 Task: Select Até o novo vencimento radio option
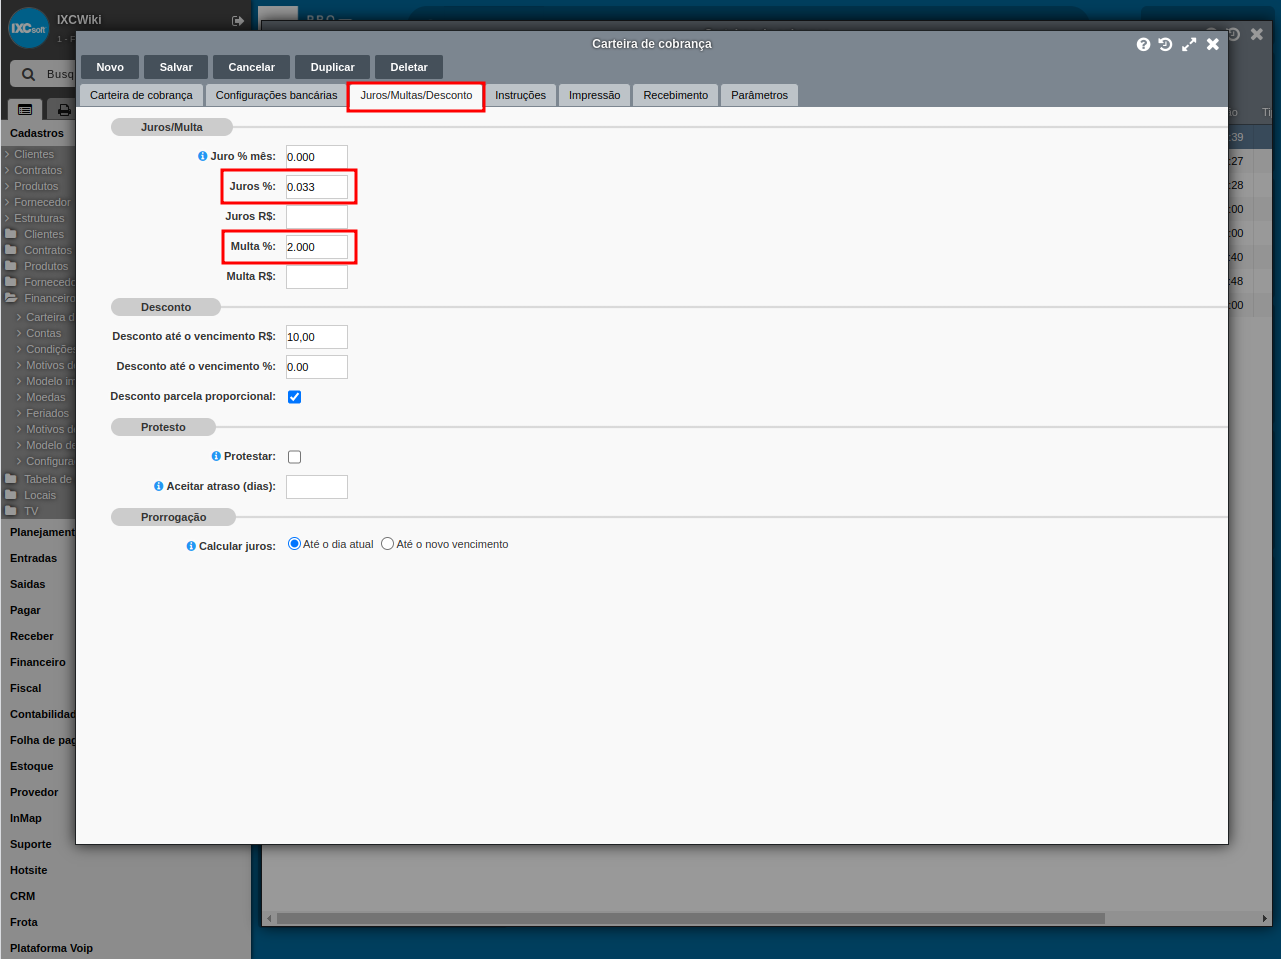coord(387,544)
